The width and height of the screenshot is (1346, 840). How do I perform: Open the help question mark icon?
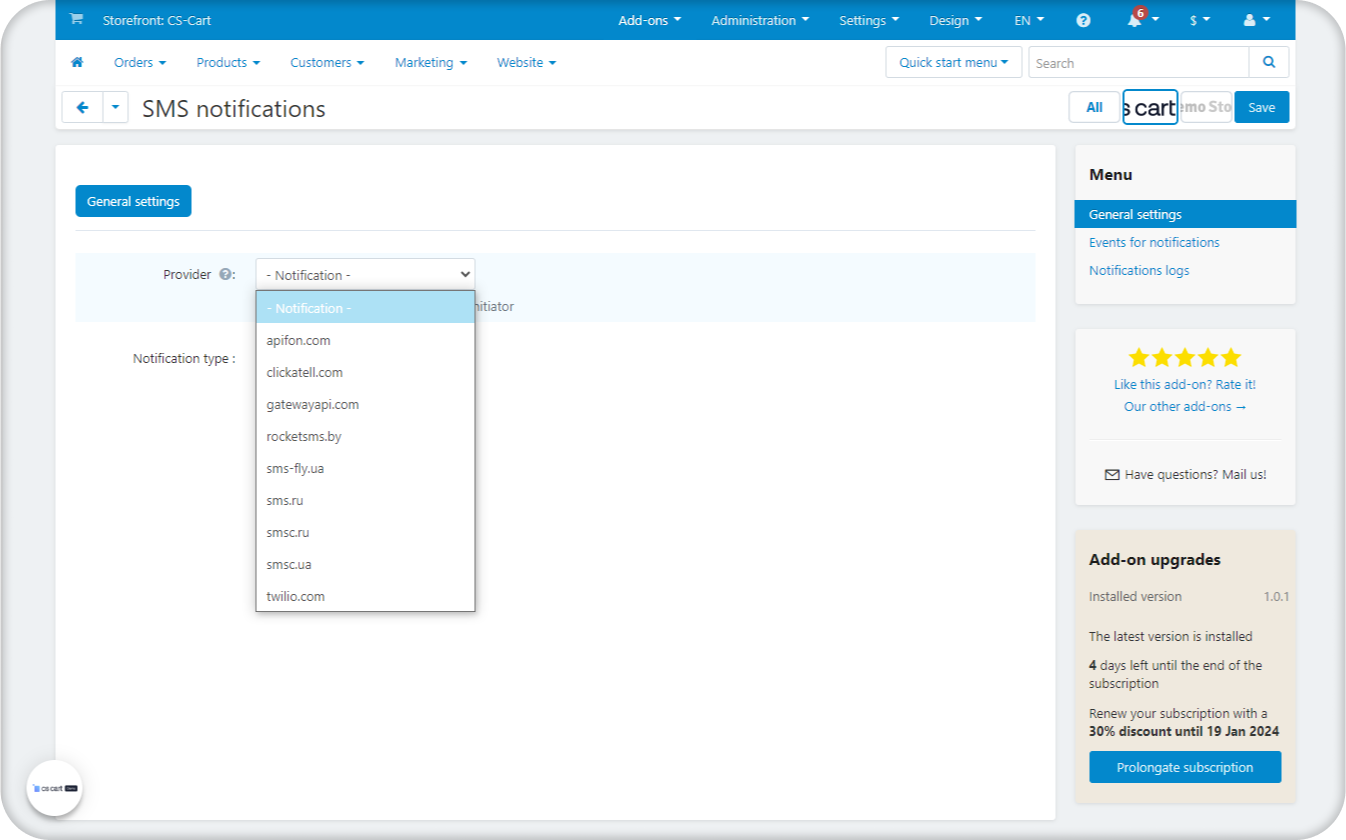pos(1083,20)
